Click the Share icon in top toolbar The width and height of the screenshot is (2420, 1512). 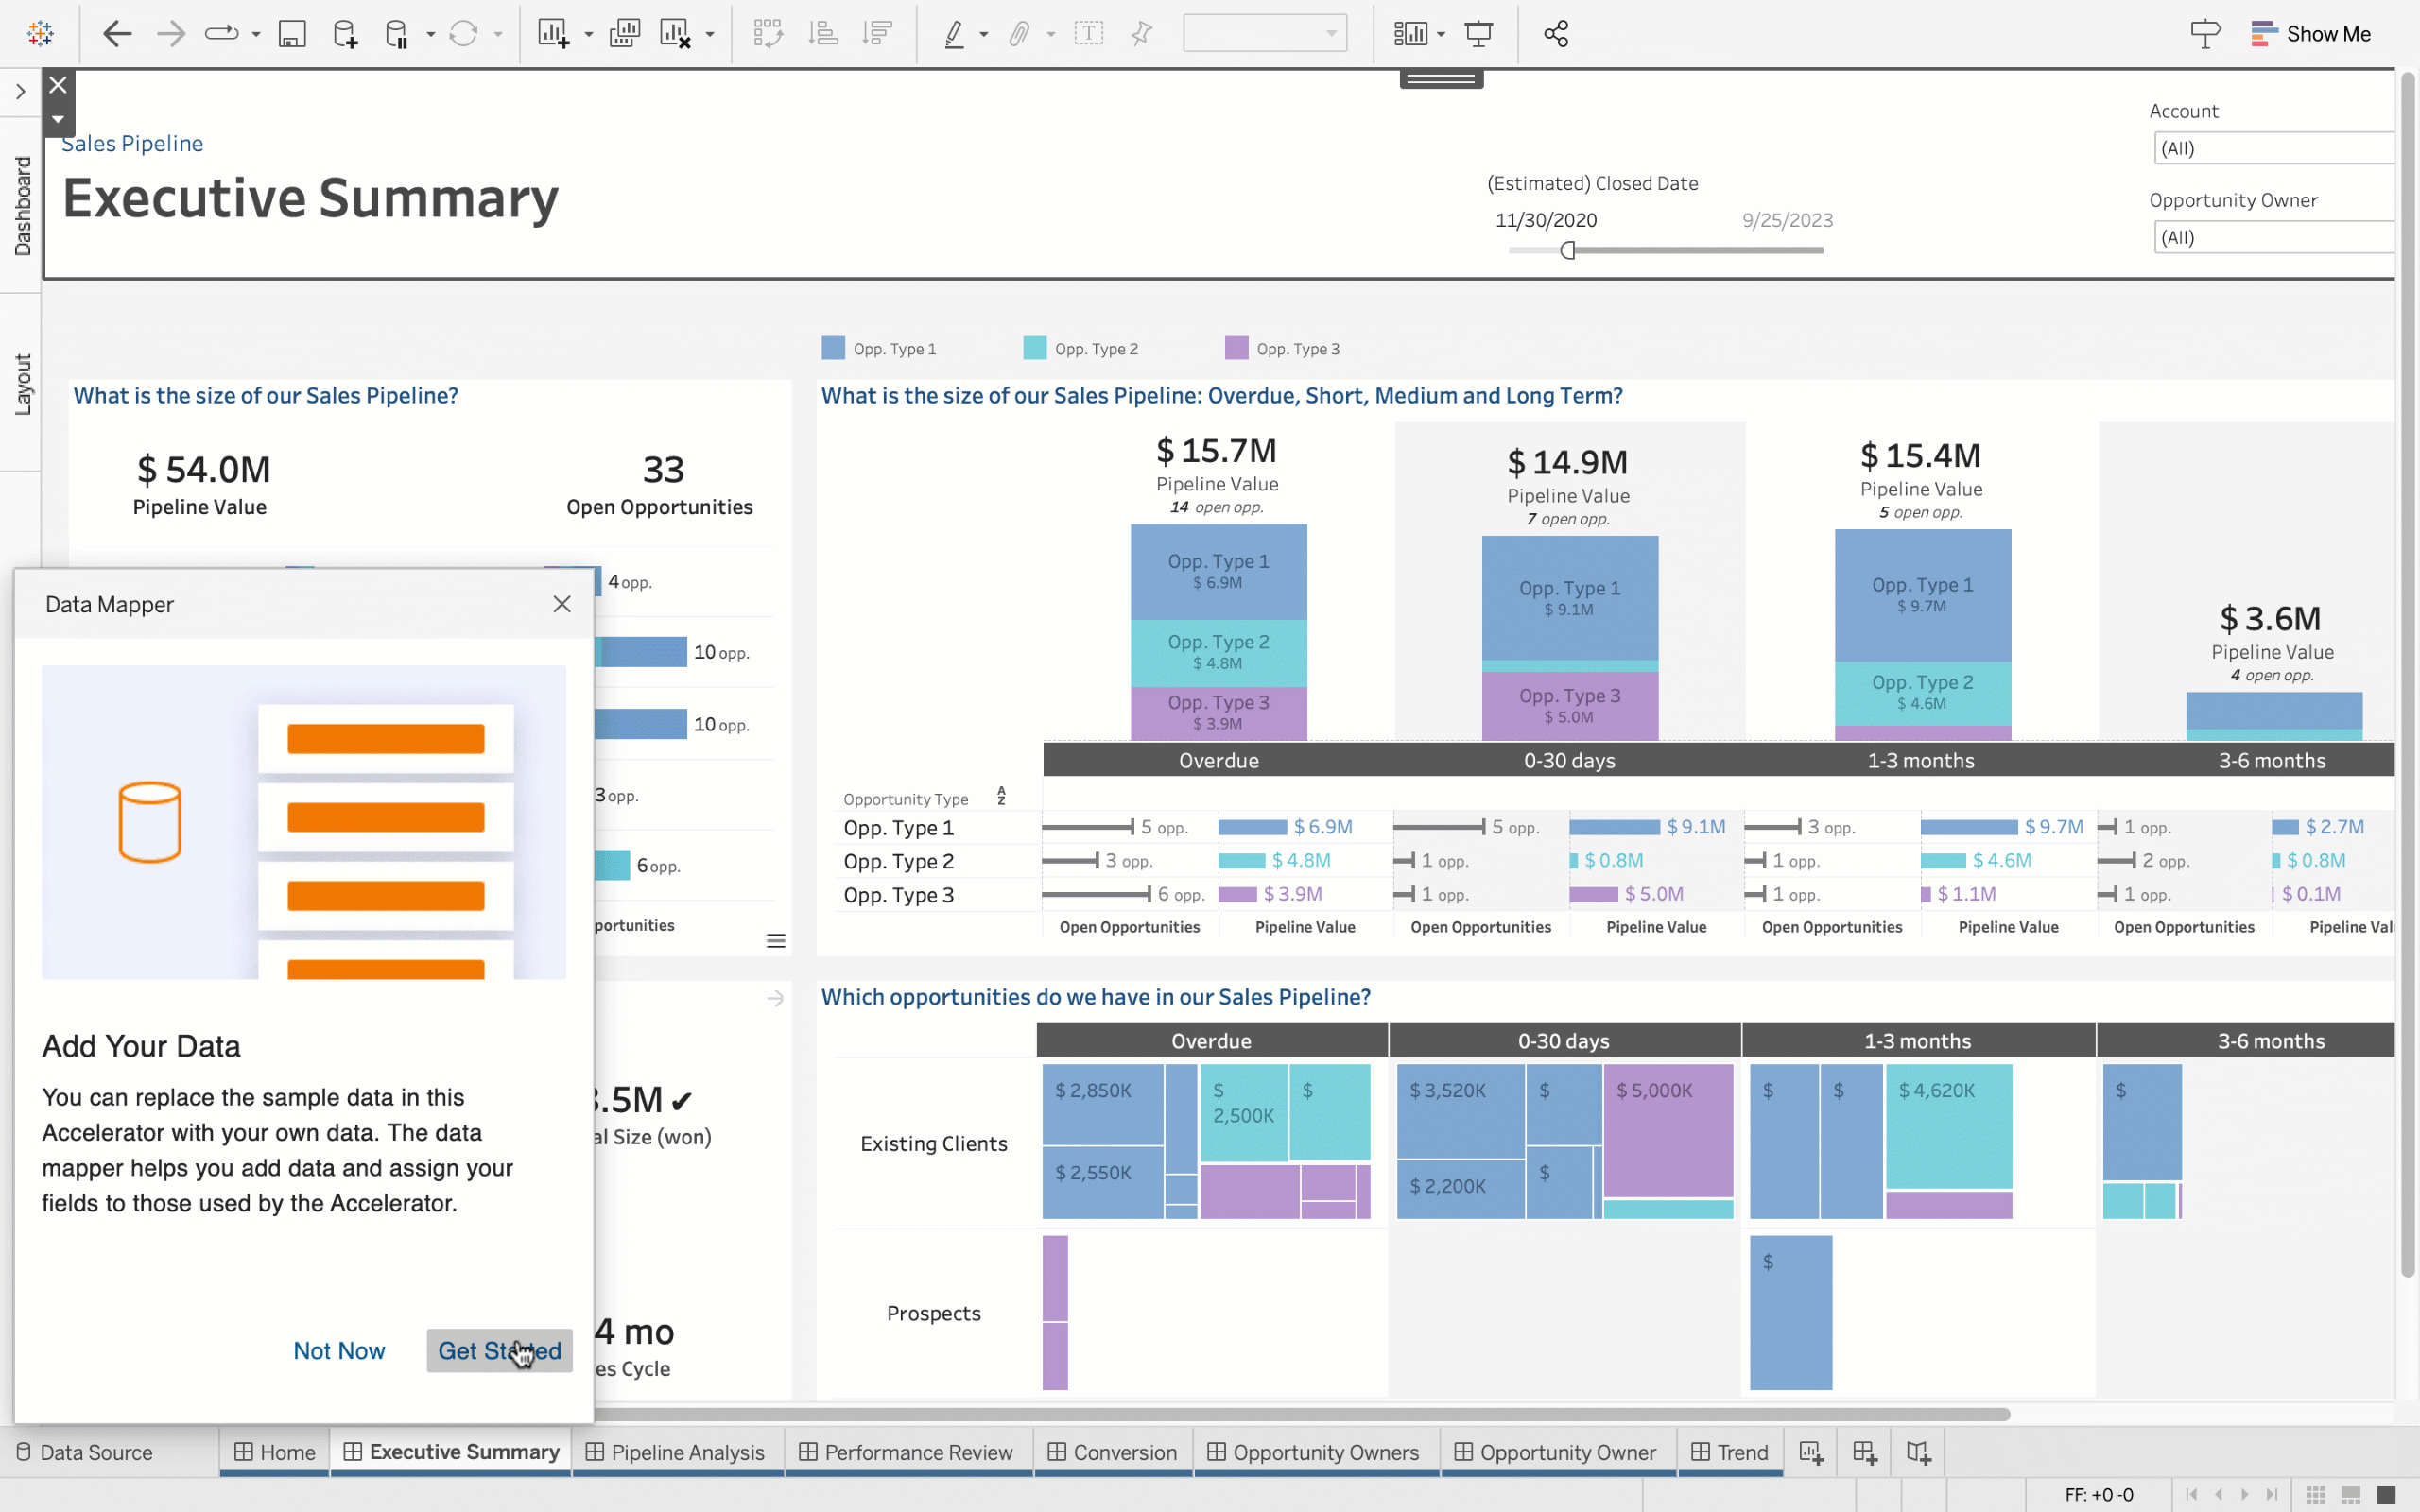click(x=1556, y=33)
